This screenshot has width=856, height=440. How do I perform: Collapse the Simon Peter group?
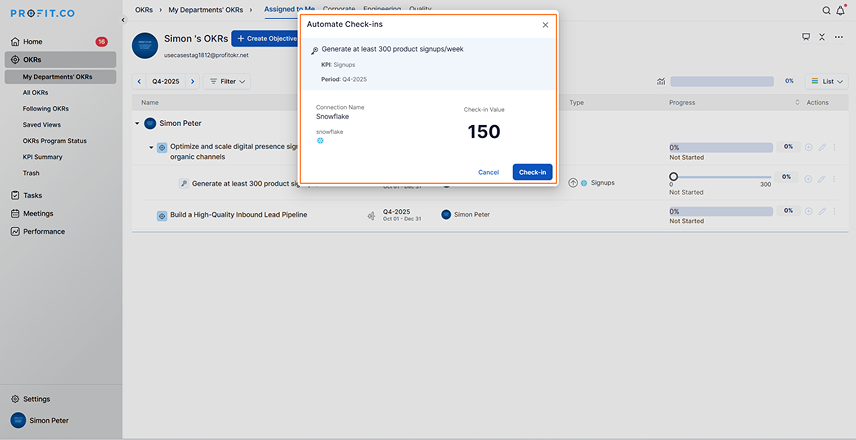pyautogui.click(x=137, y=123)
